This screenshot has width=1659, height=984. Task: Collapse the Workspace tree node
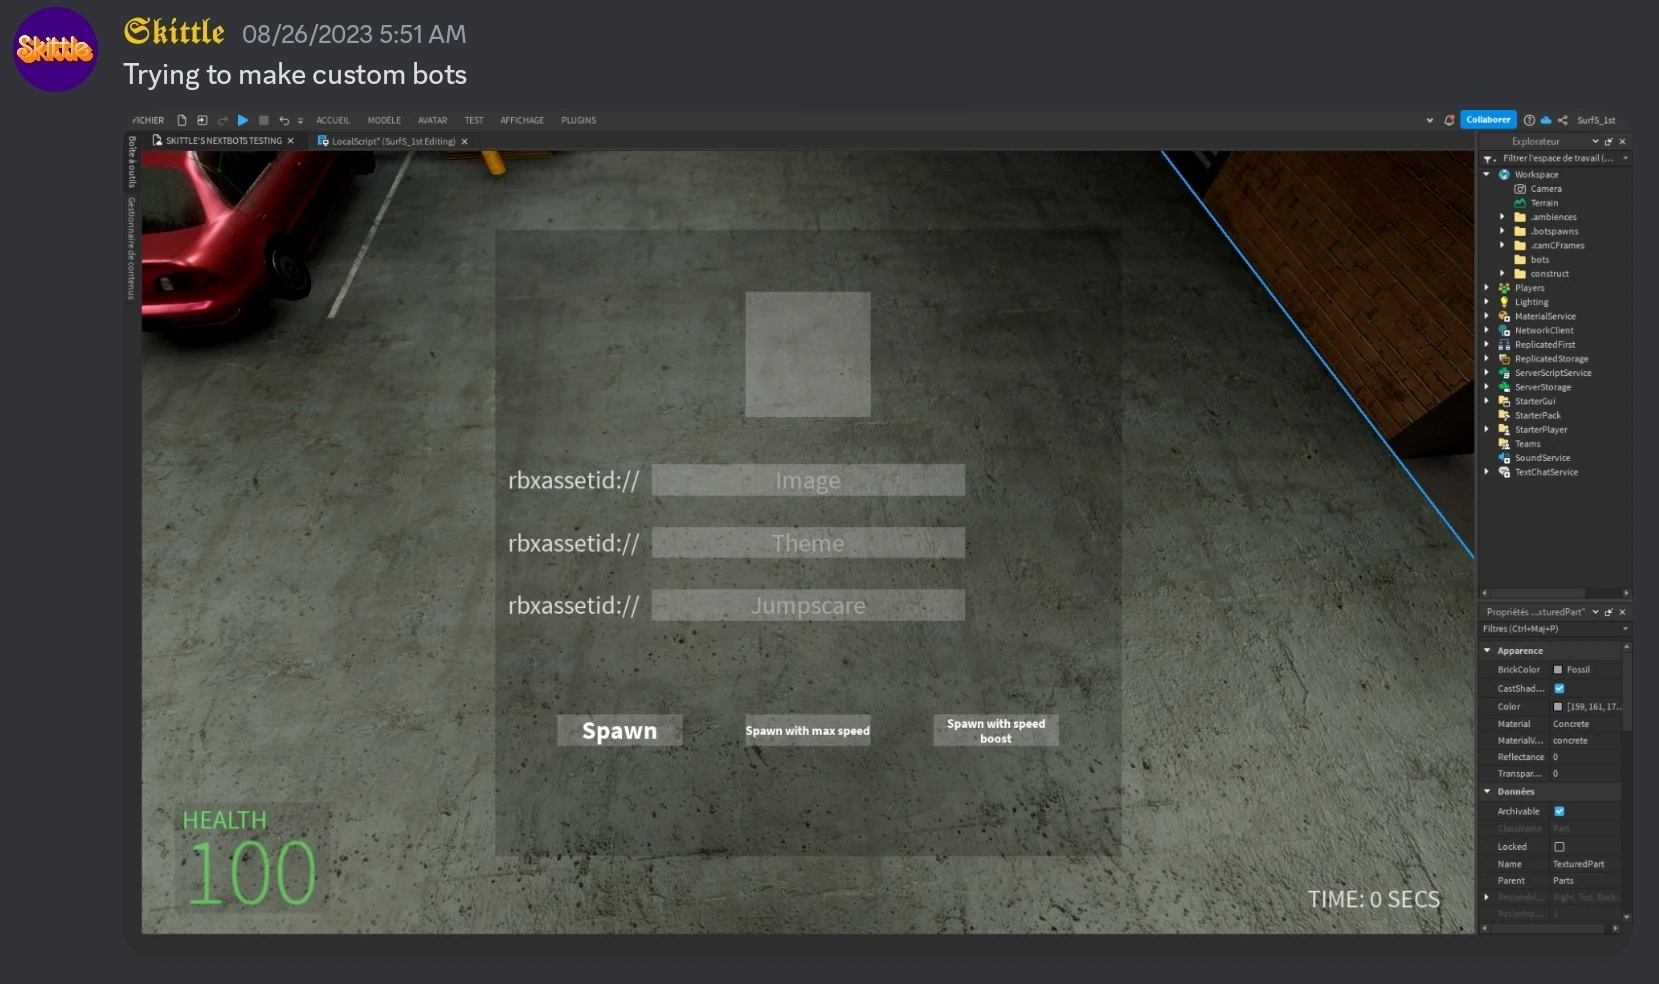point(1486,174)
